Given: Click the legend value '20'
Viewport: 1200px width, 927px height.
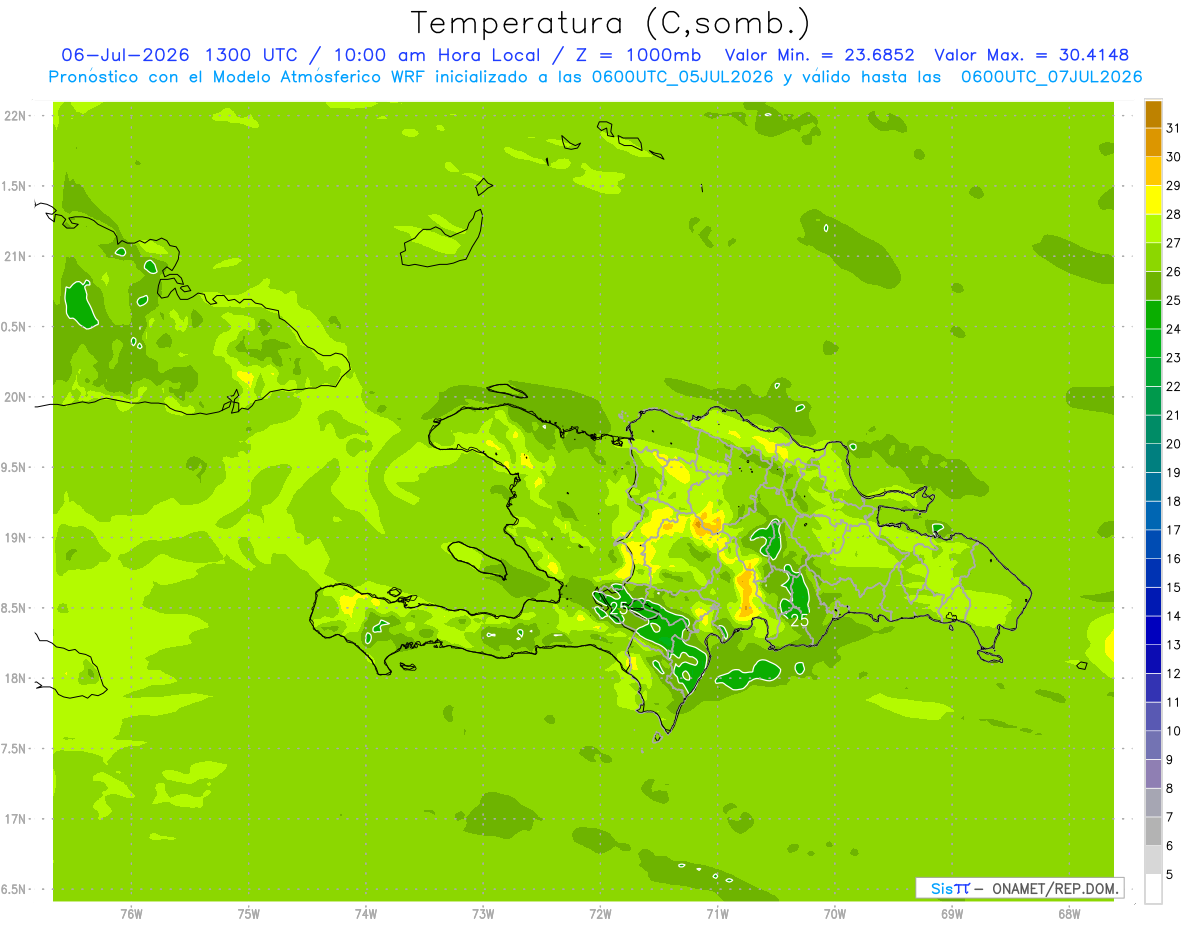Looking at the screenshot, I should 1174,443.
